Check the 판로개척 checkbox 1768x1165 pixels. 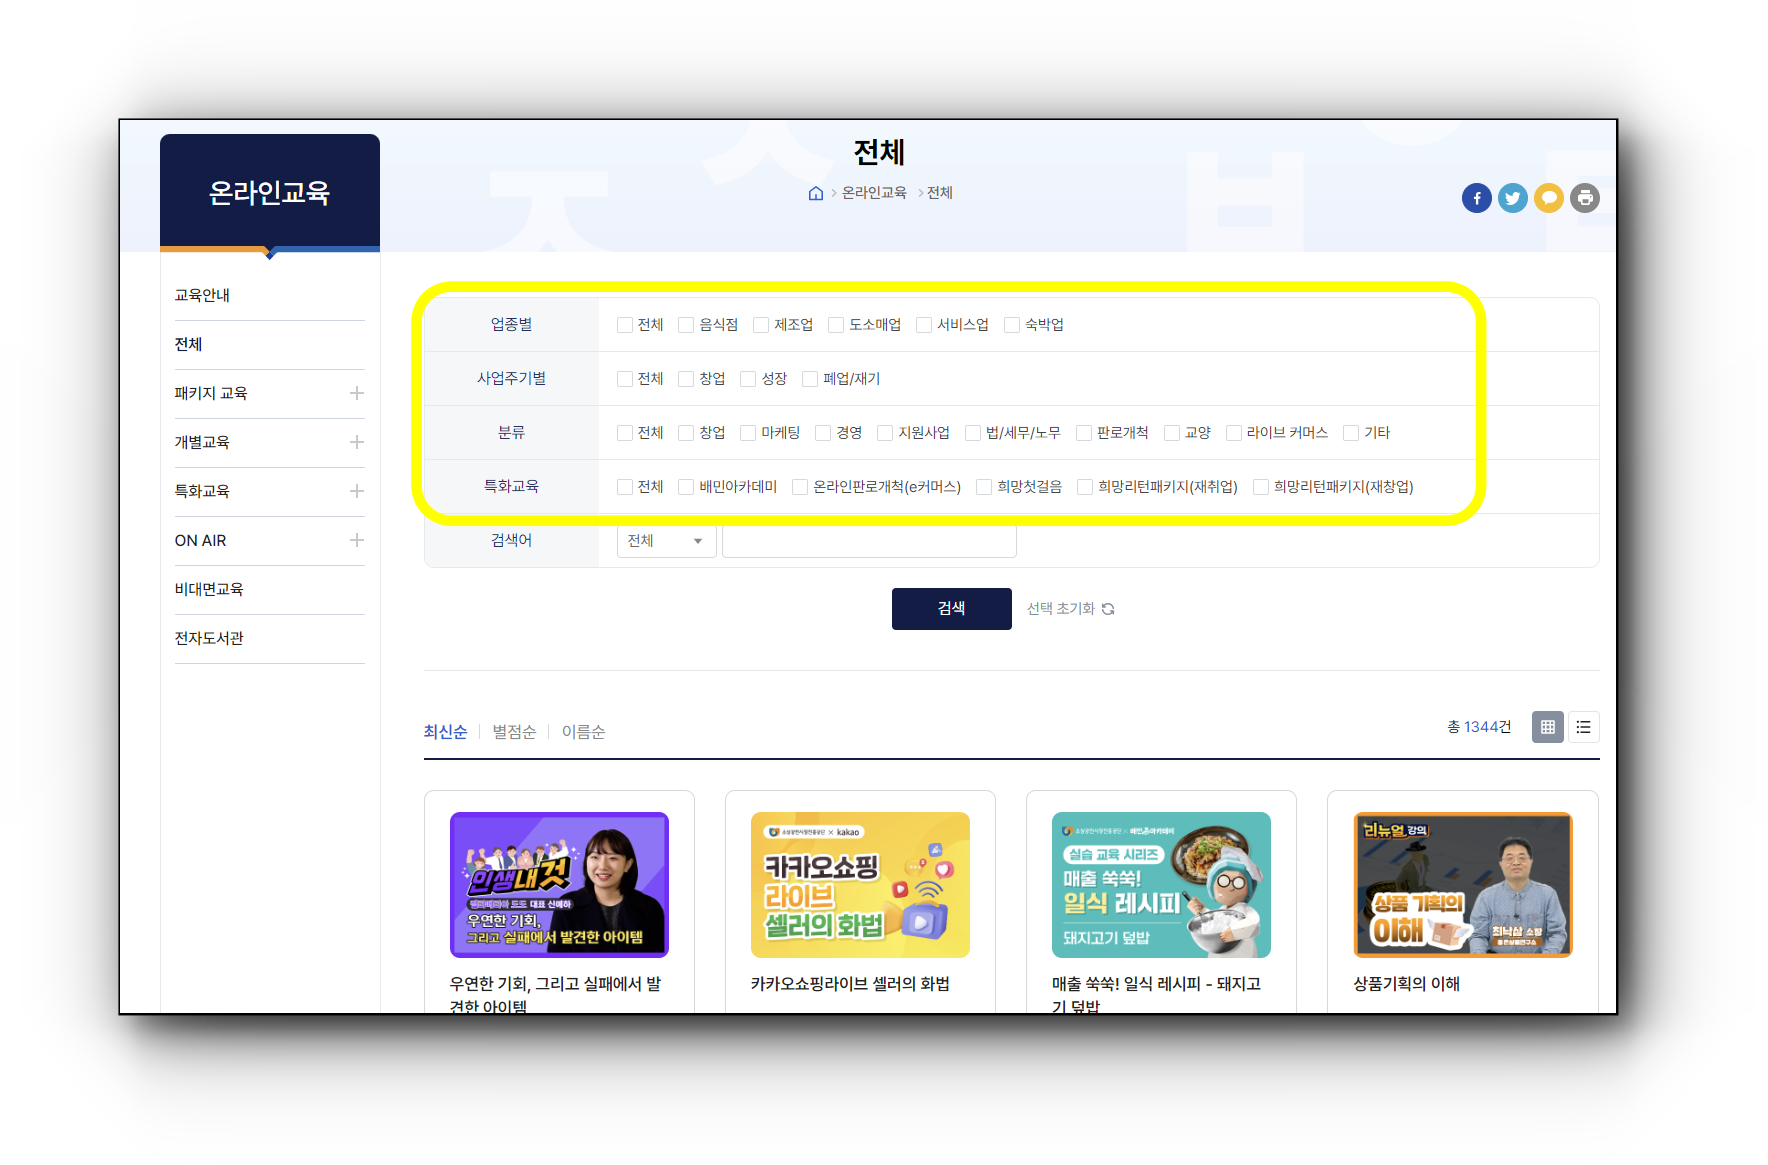click(1084, 433)
